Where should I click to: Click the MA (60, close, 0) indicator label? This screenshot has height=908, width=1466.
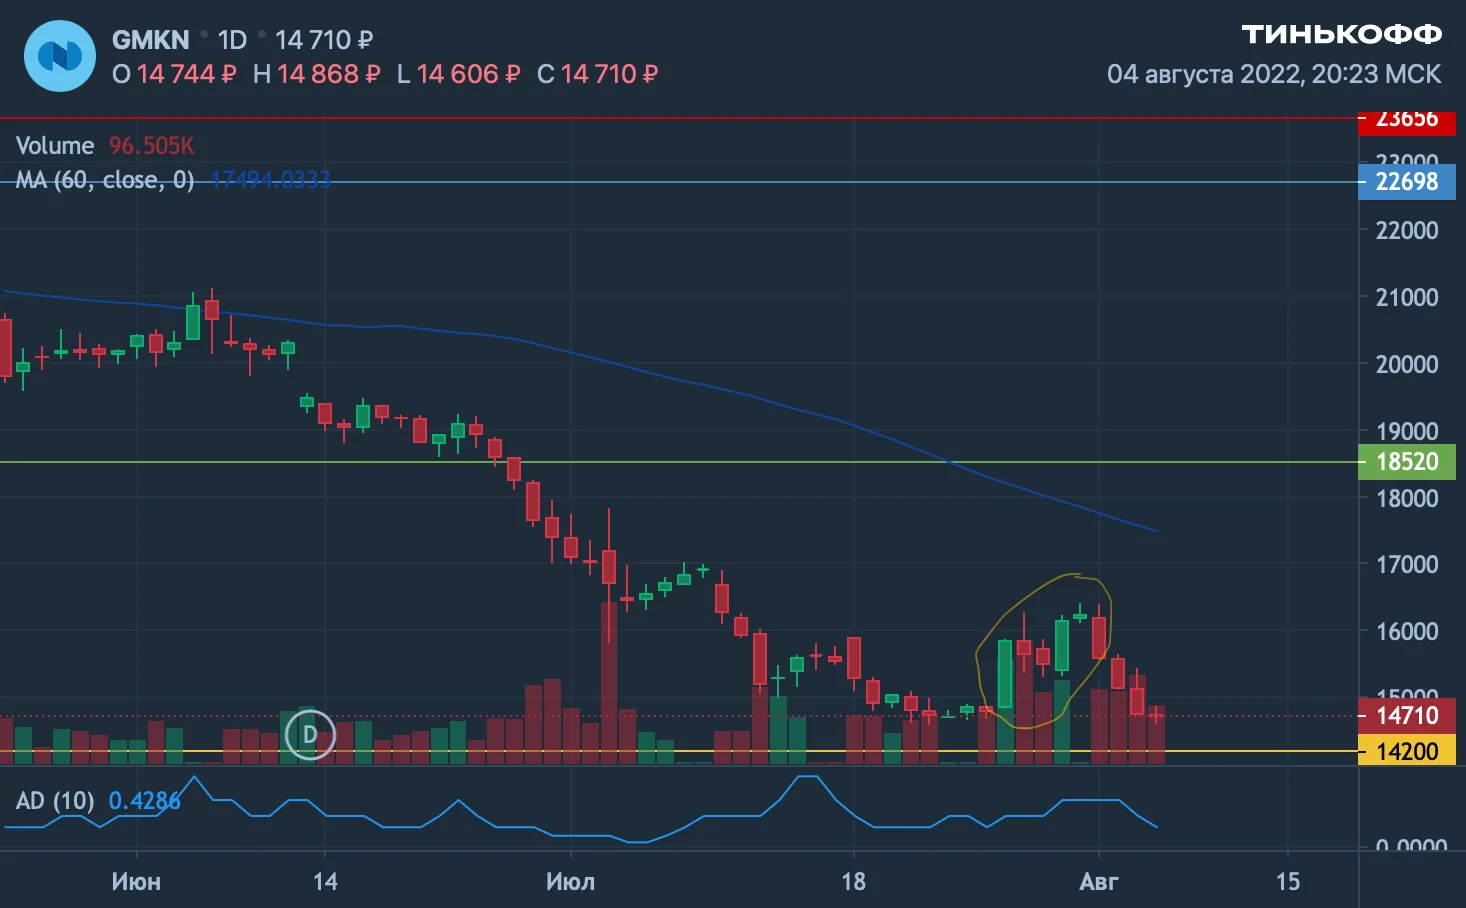coord(105,180)
